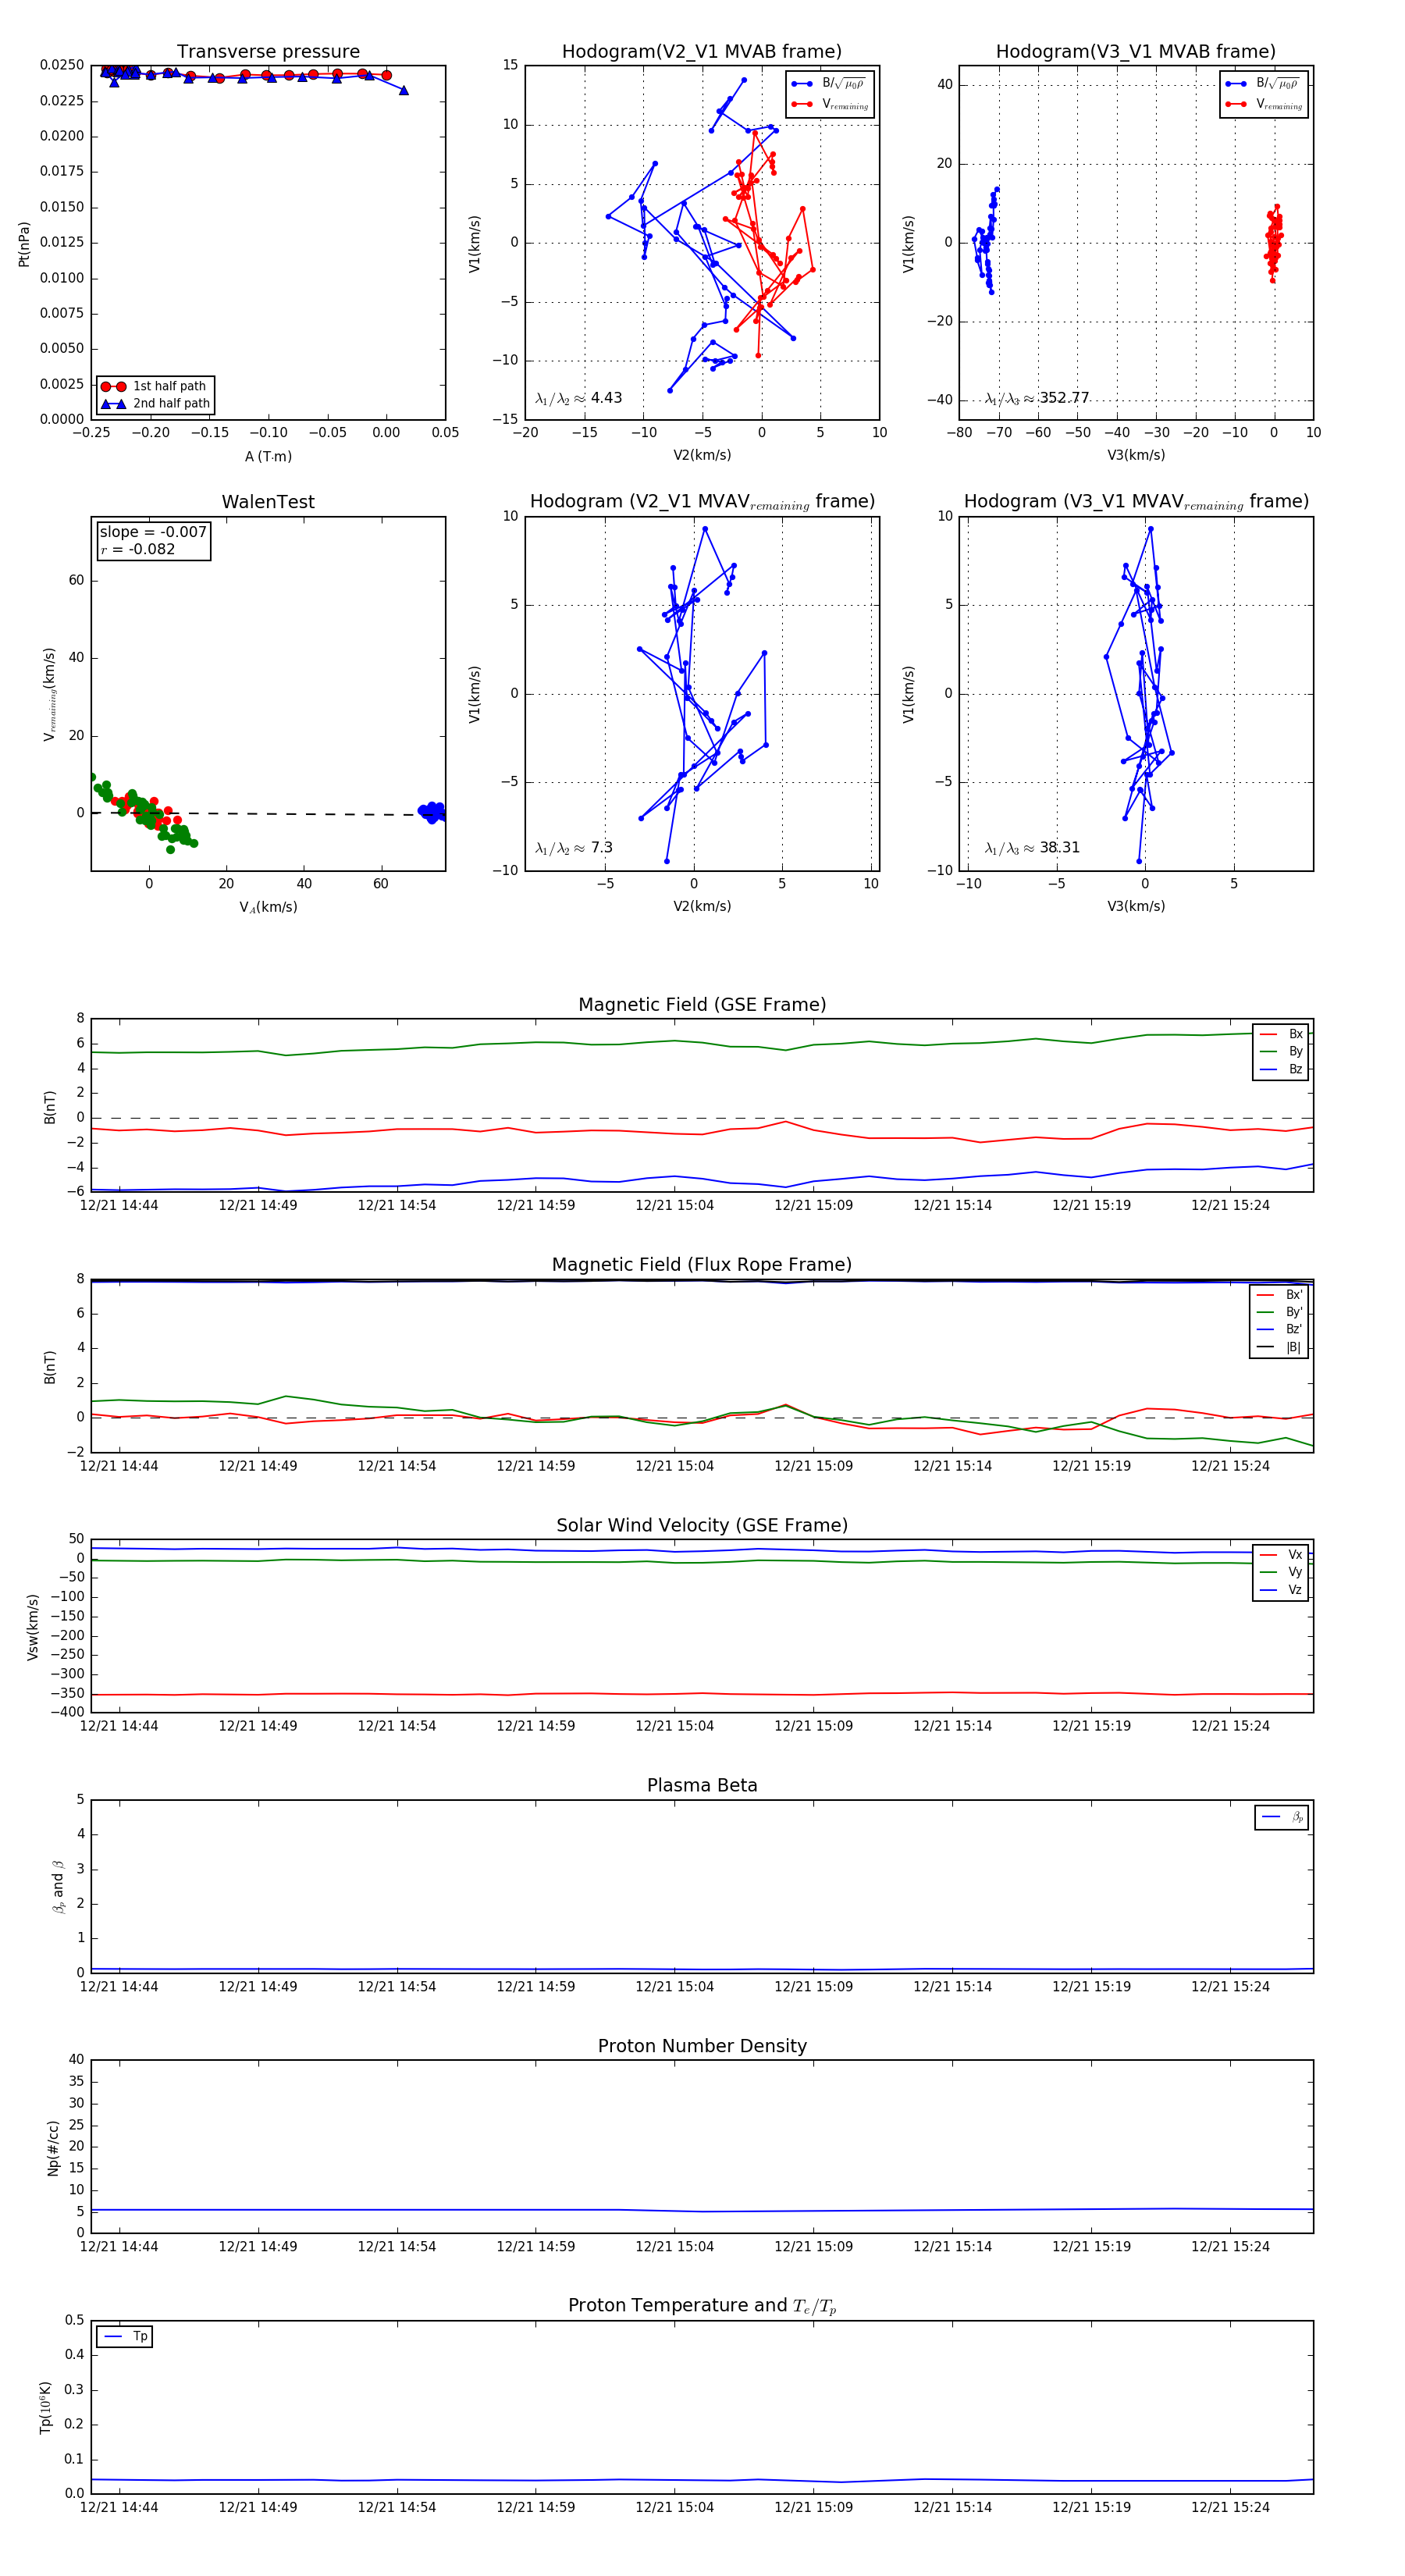Click the B/√μ0ρ legend entry in V3_V1 MVAB hodogram
Image resolution: width=1405 pixels, height=2576 pixels.
click(1264, 83)
